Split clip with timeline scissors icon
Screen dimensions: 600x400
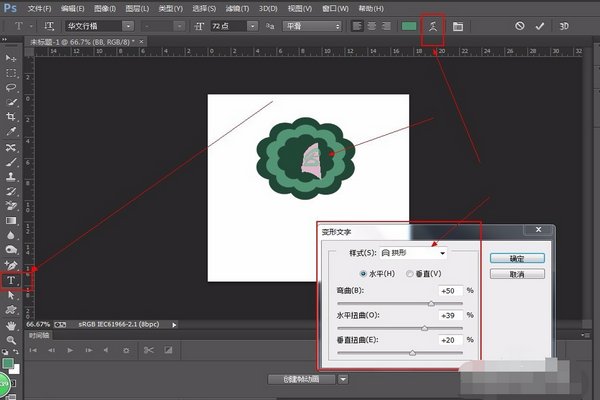(x=148, y=350)
